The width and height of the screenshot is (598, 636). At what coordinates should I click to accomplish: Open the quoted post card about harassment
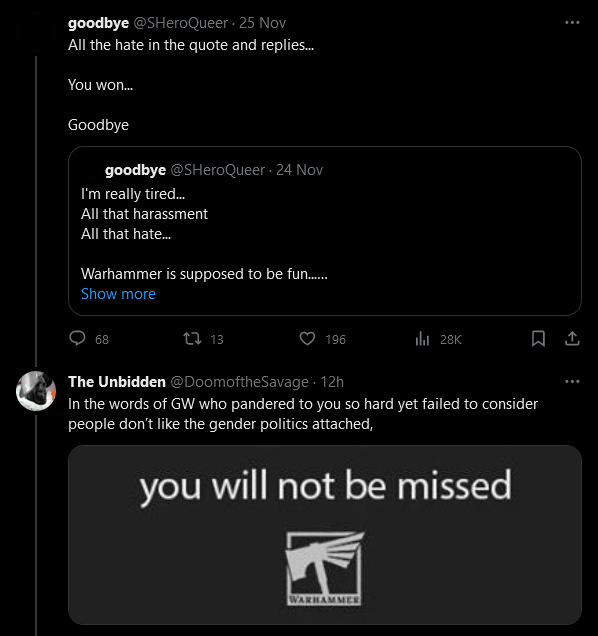pyautogui.click(x=325, y=231)
